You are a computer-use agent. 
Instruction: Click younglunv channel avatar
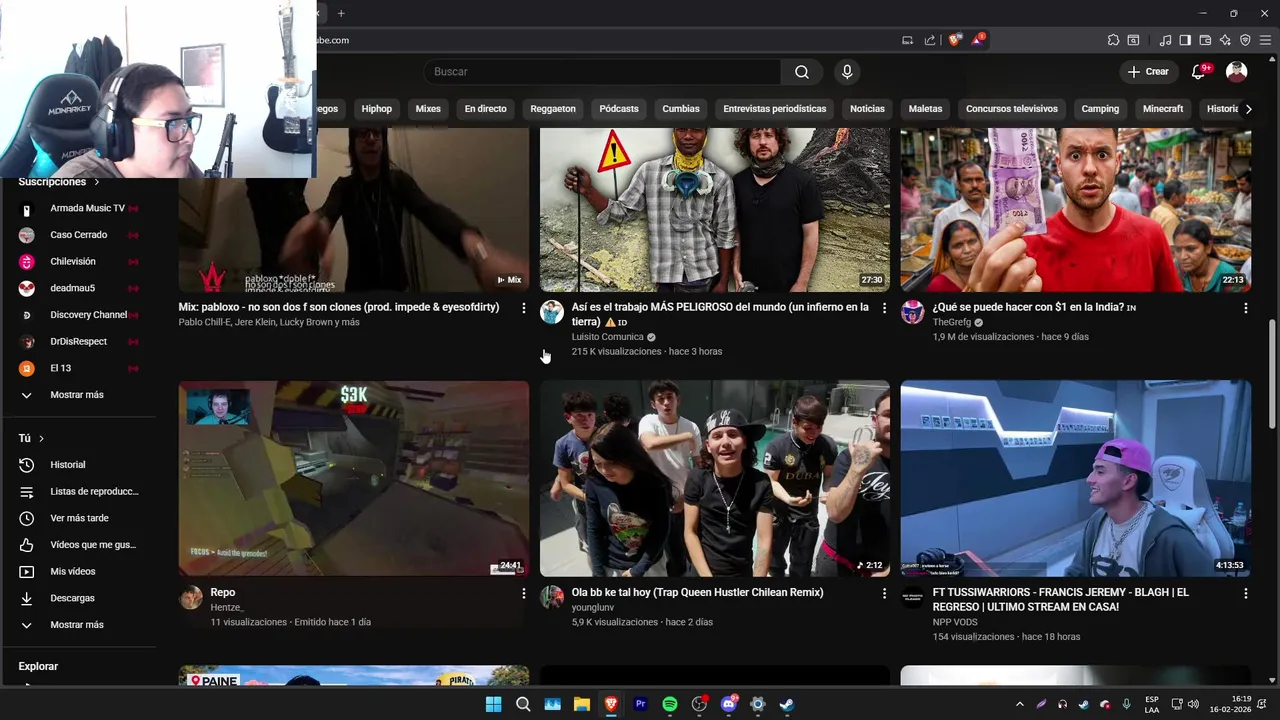click(x=552, y=598)
